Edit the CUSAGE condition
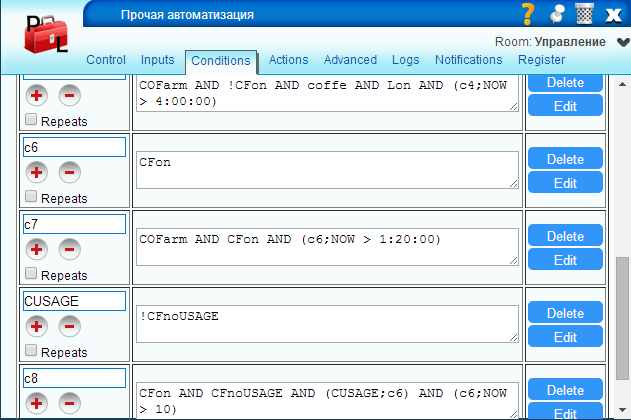The image size is (631, 420). click(565, 337)
